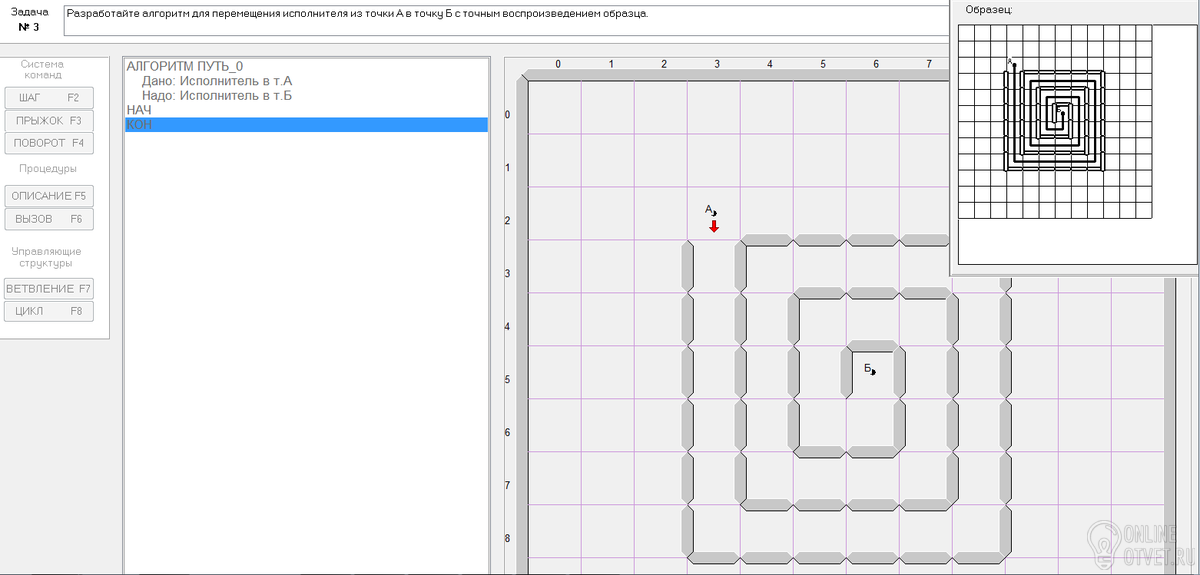Click the ОПИСАНИЕ F5 procedure button
1200x575 pixels.
coord(49,196)
